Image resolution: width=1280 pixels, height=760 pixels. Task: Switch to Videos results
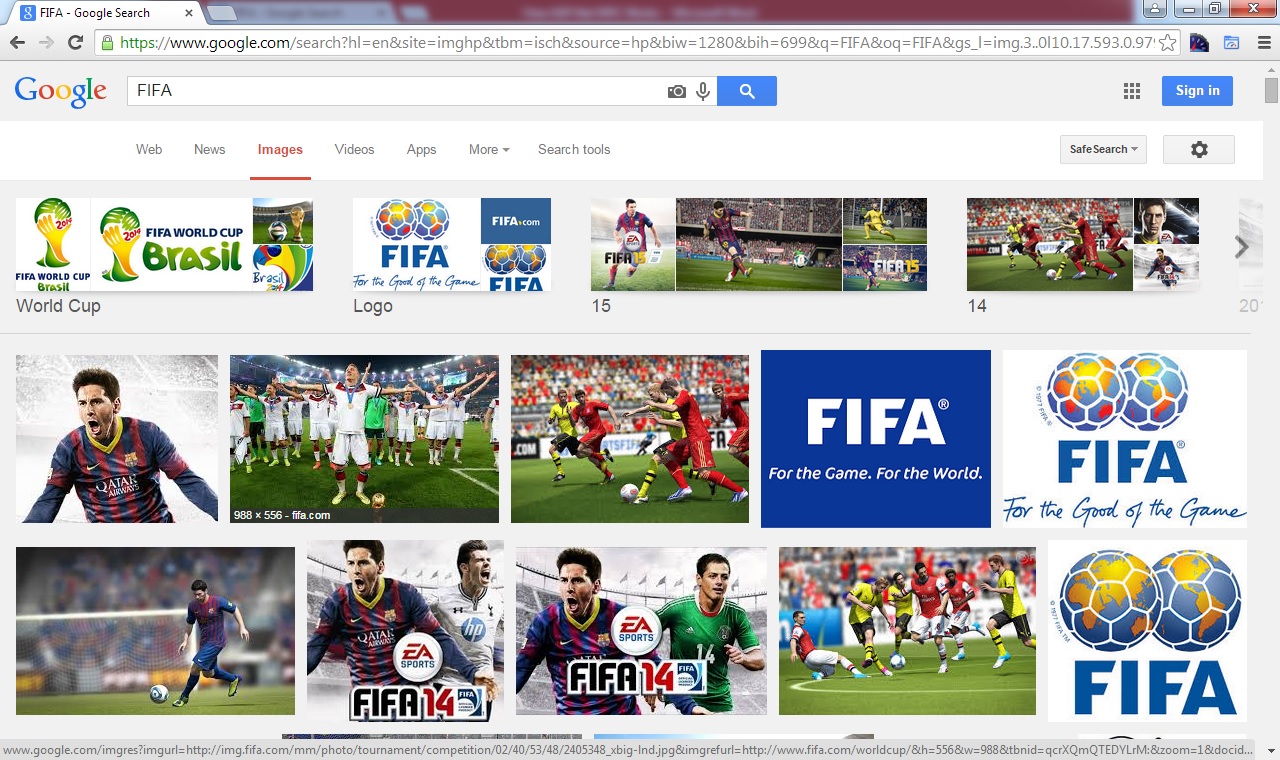(354, 149)
